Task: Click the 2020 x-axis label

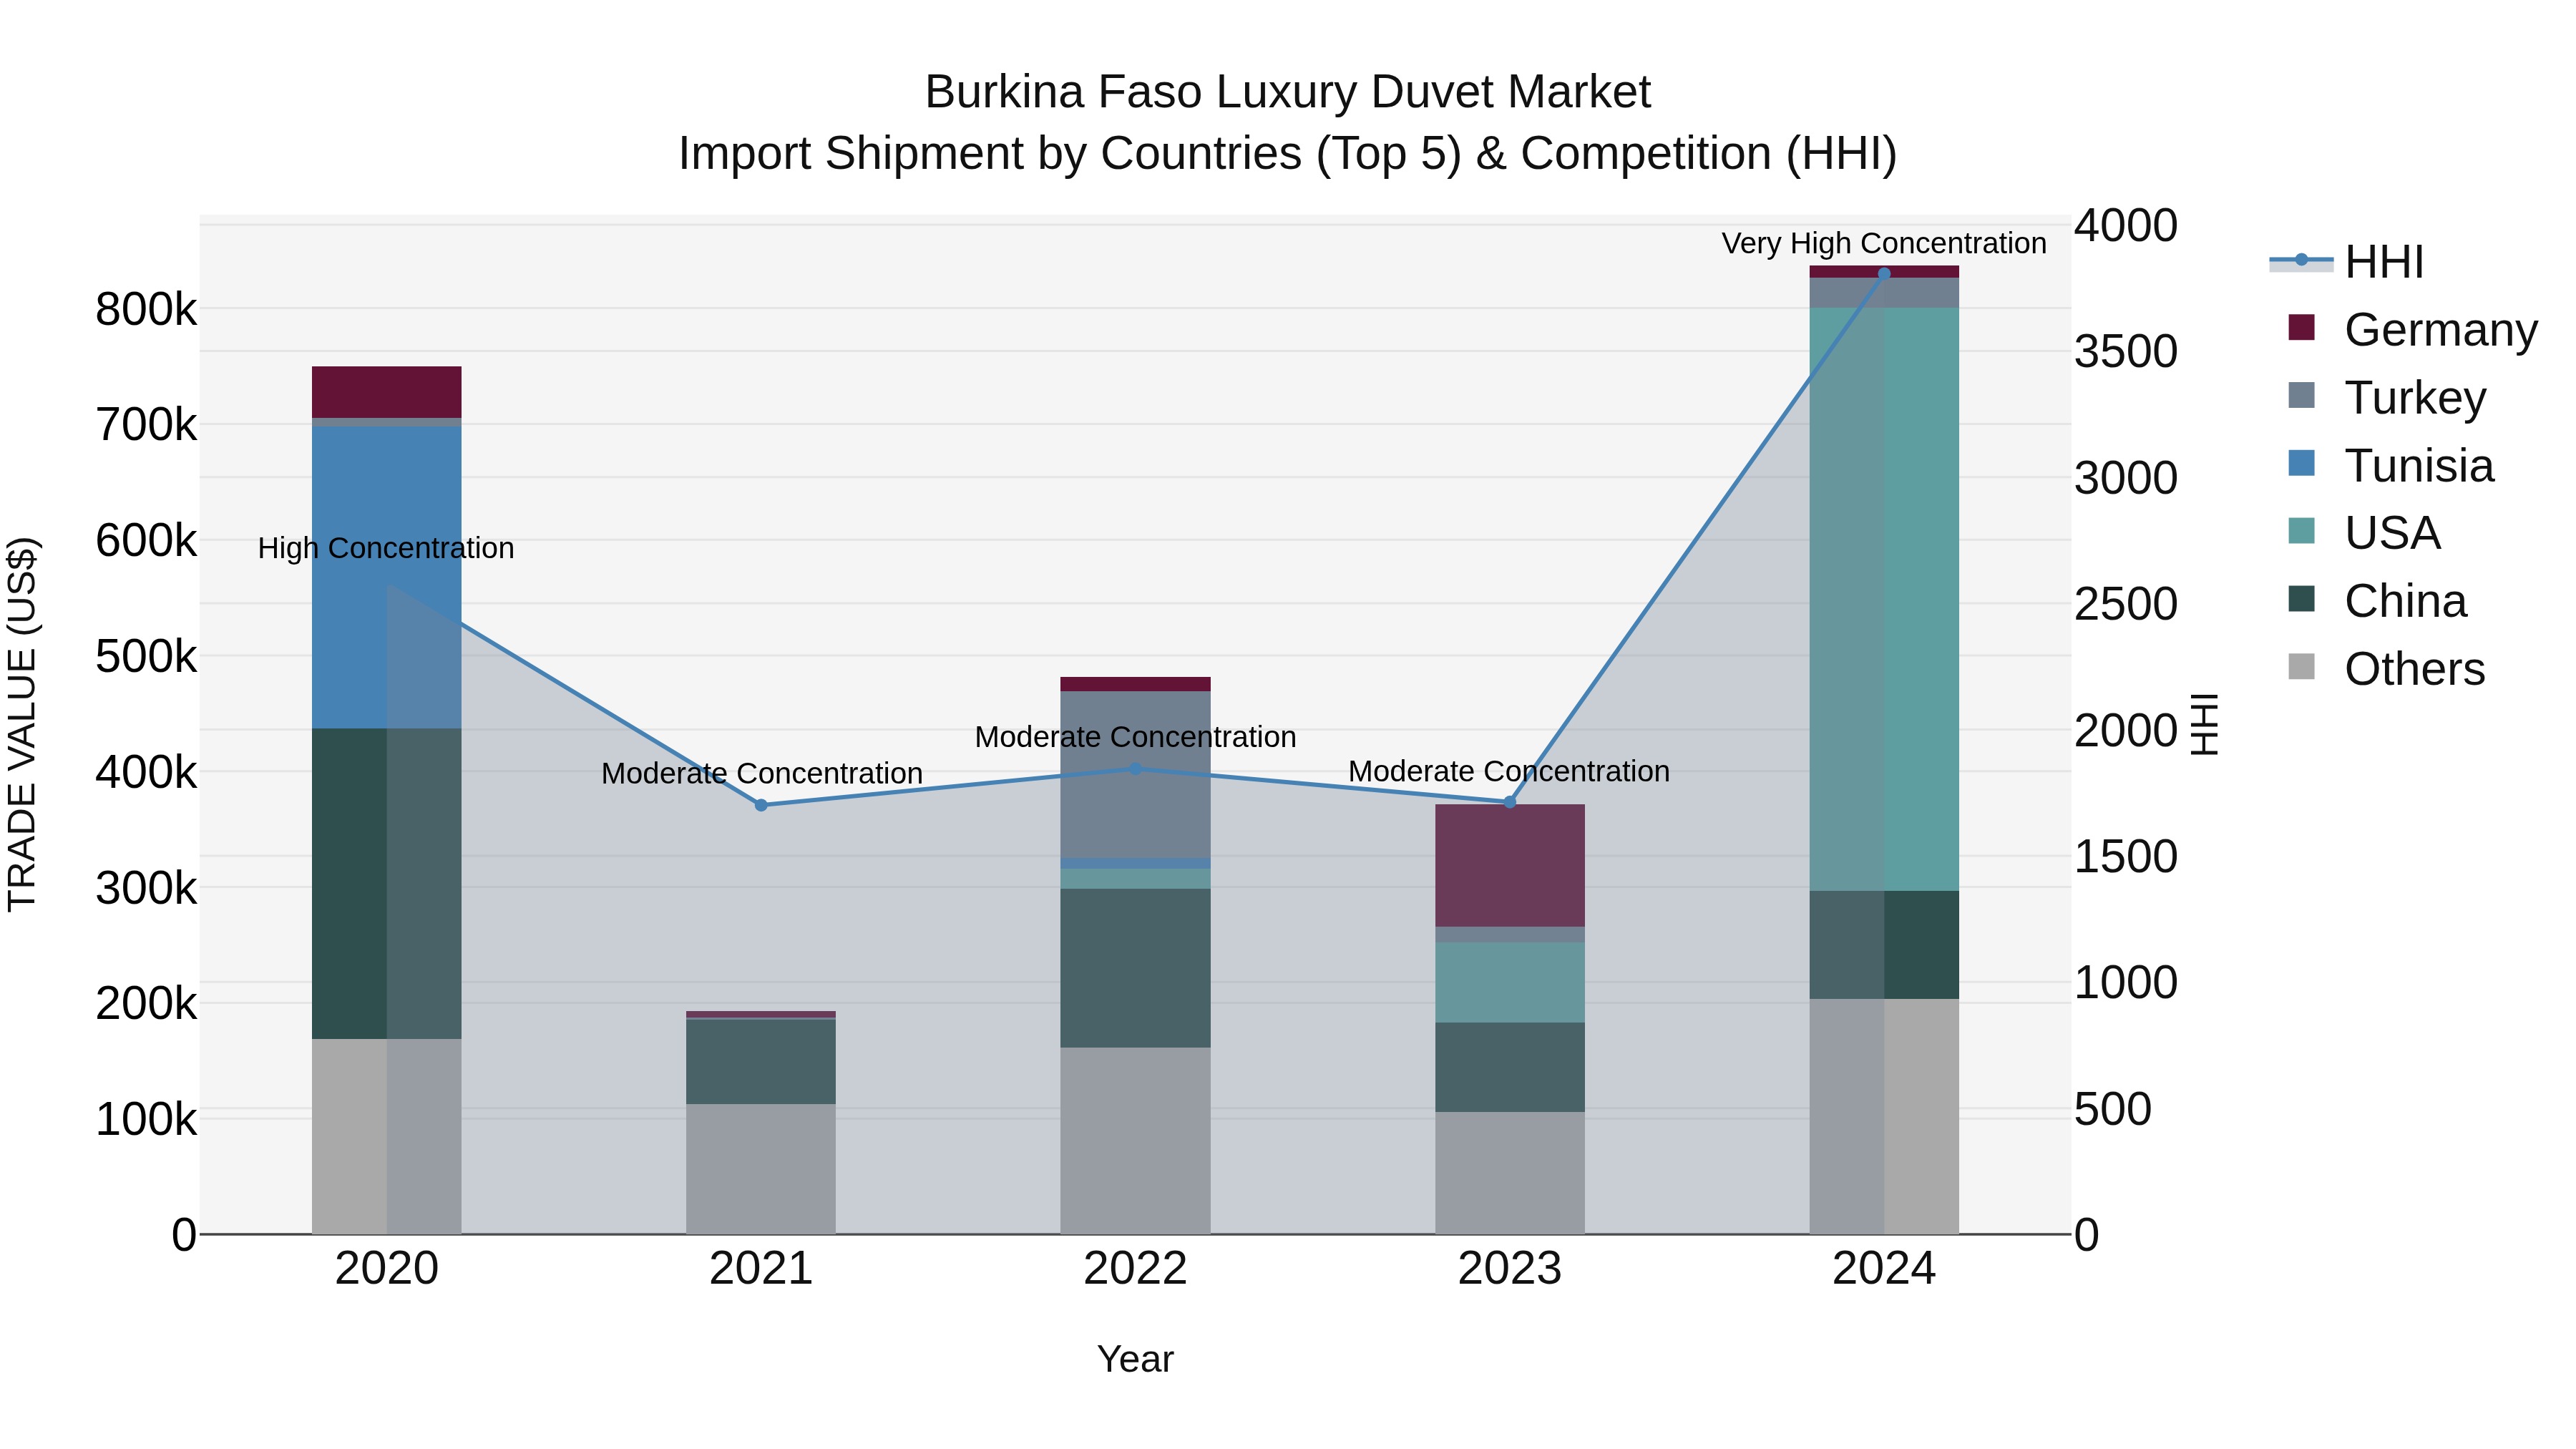Action: (387, 1269)
